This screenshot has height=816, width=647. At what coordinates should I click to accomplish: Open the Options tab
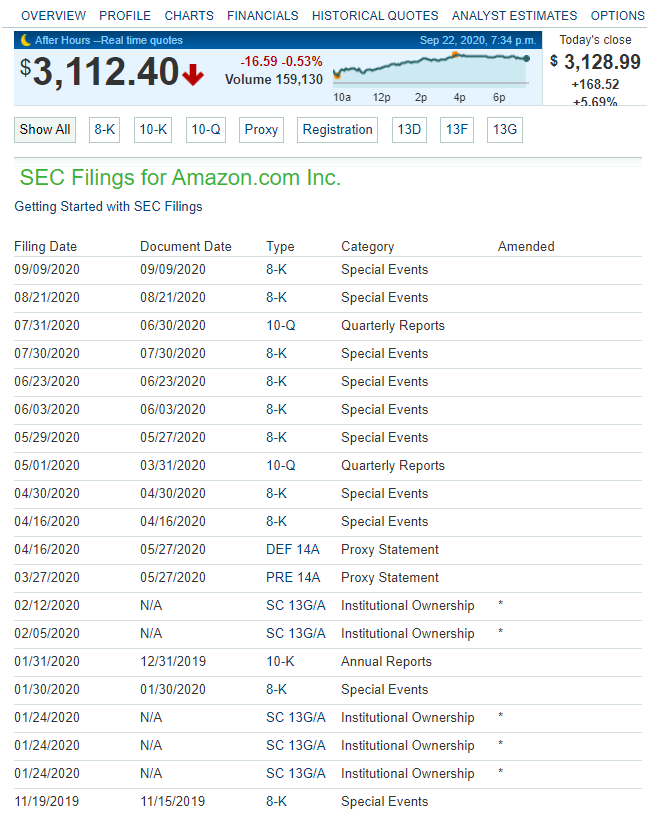[617, 16]
